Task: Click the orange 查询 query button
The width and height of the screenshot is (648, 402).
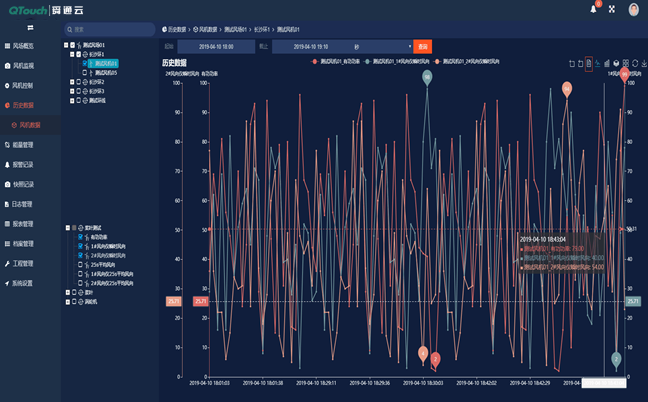Action: click(x=423, y=46)
